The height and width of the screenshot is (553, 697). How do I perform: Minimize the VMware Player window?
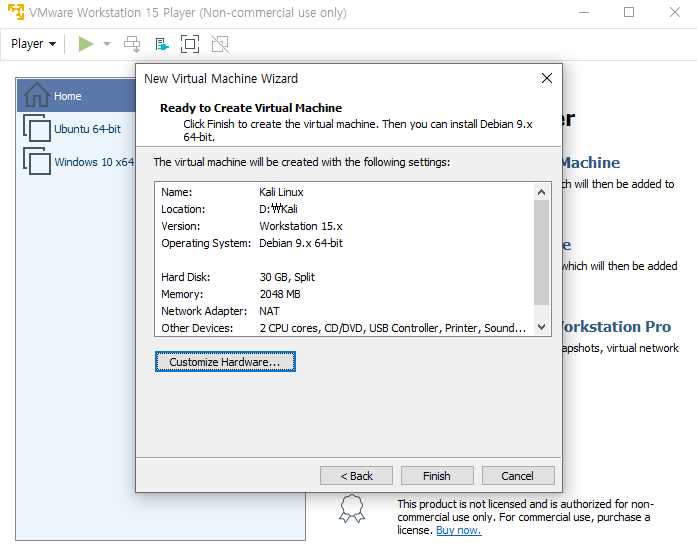coord(584,12)
